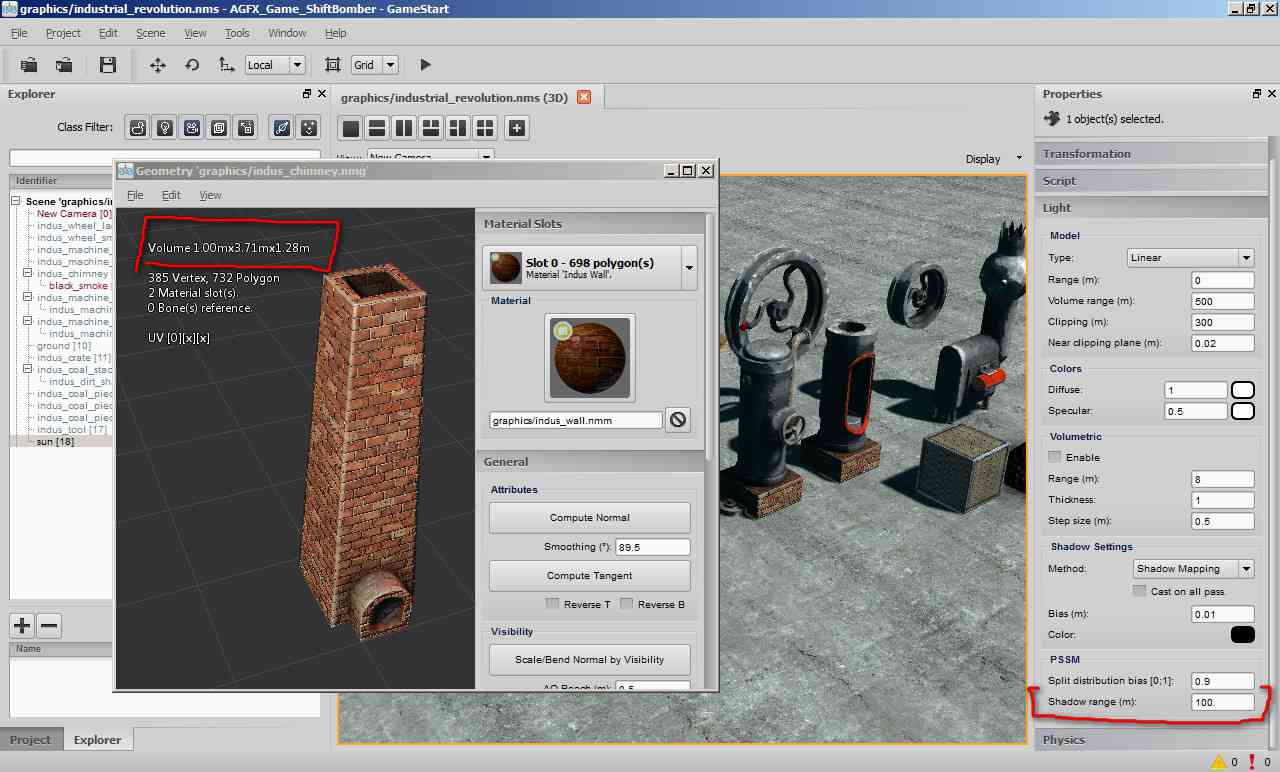
Task: Select the Rotate tool in toolbar
Action: (x=192, y=65)
